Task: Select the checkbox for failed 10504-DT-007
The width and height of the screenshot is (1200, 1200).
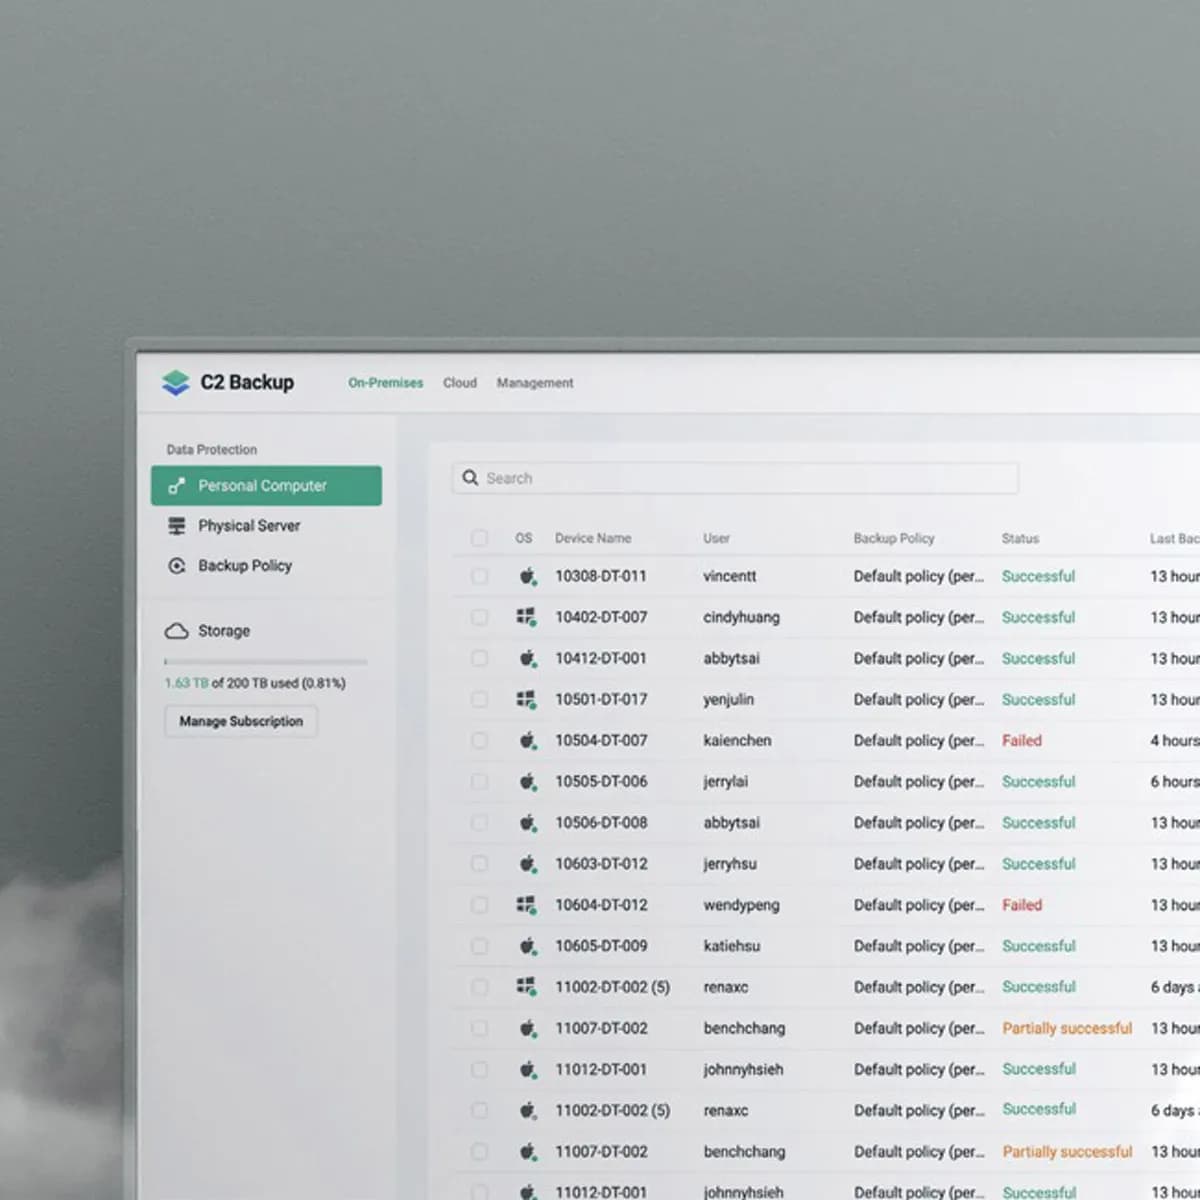Action: click(480, 740)
